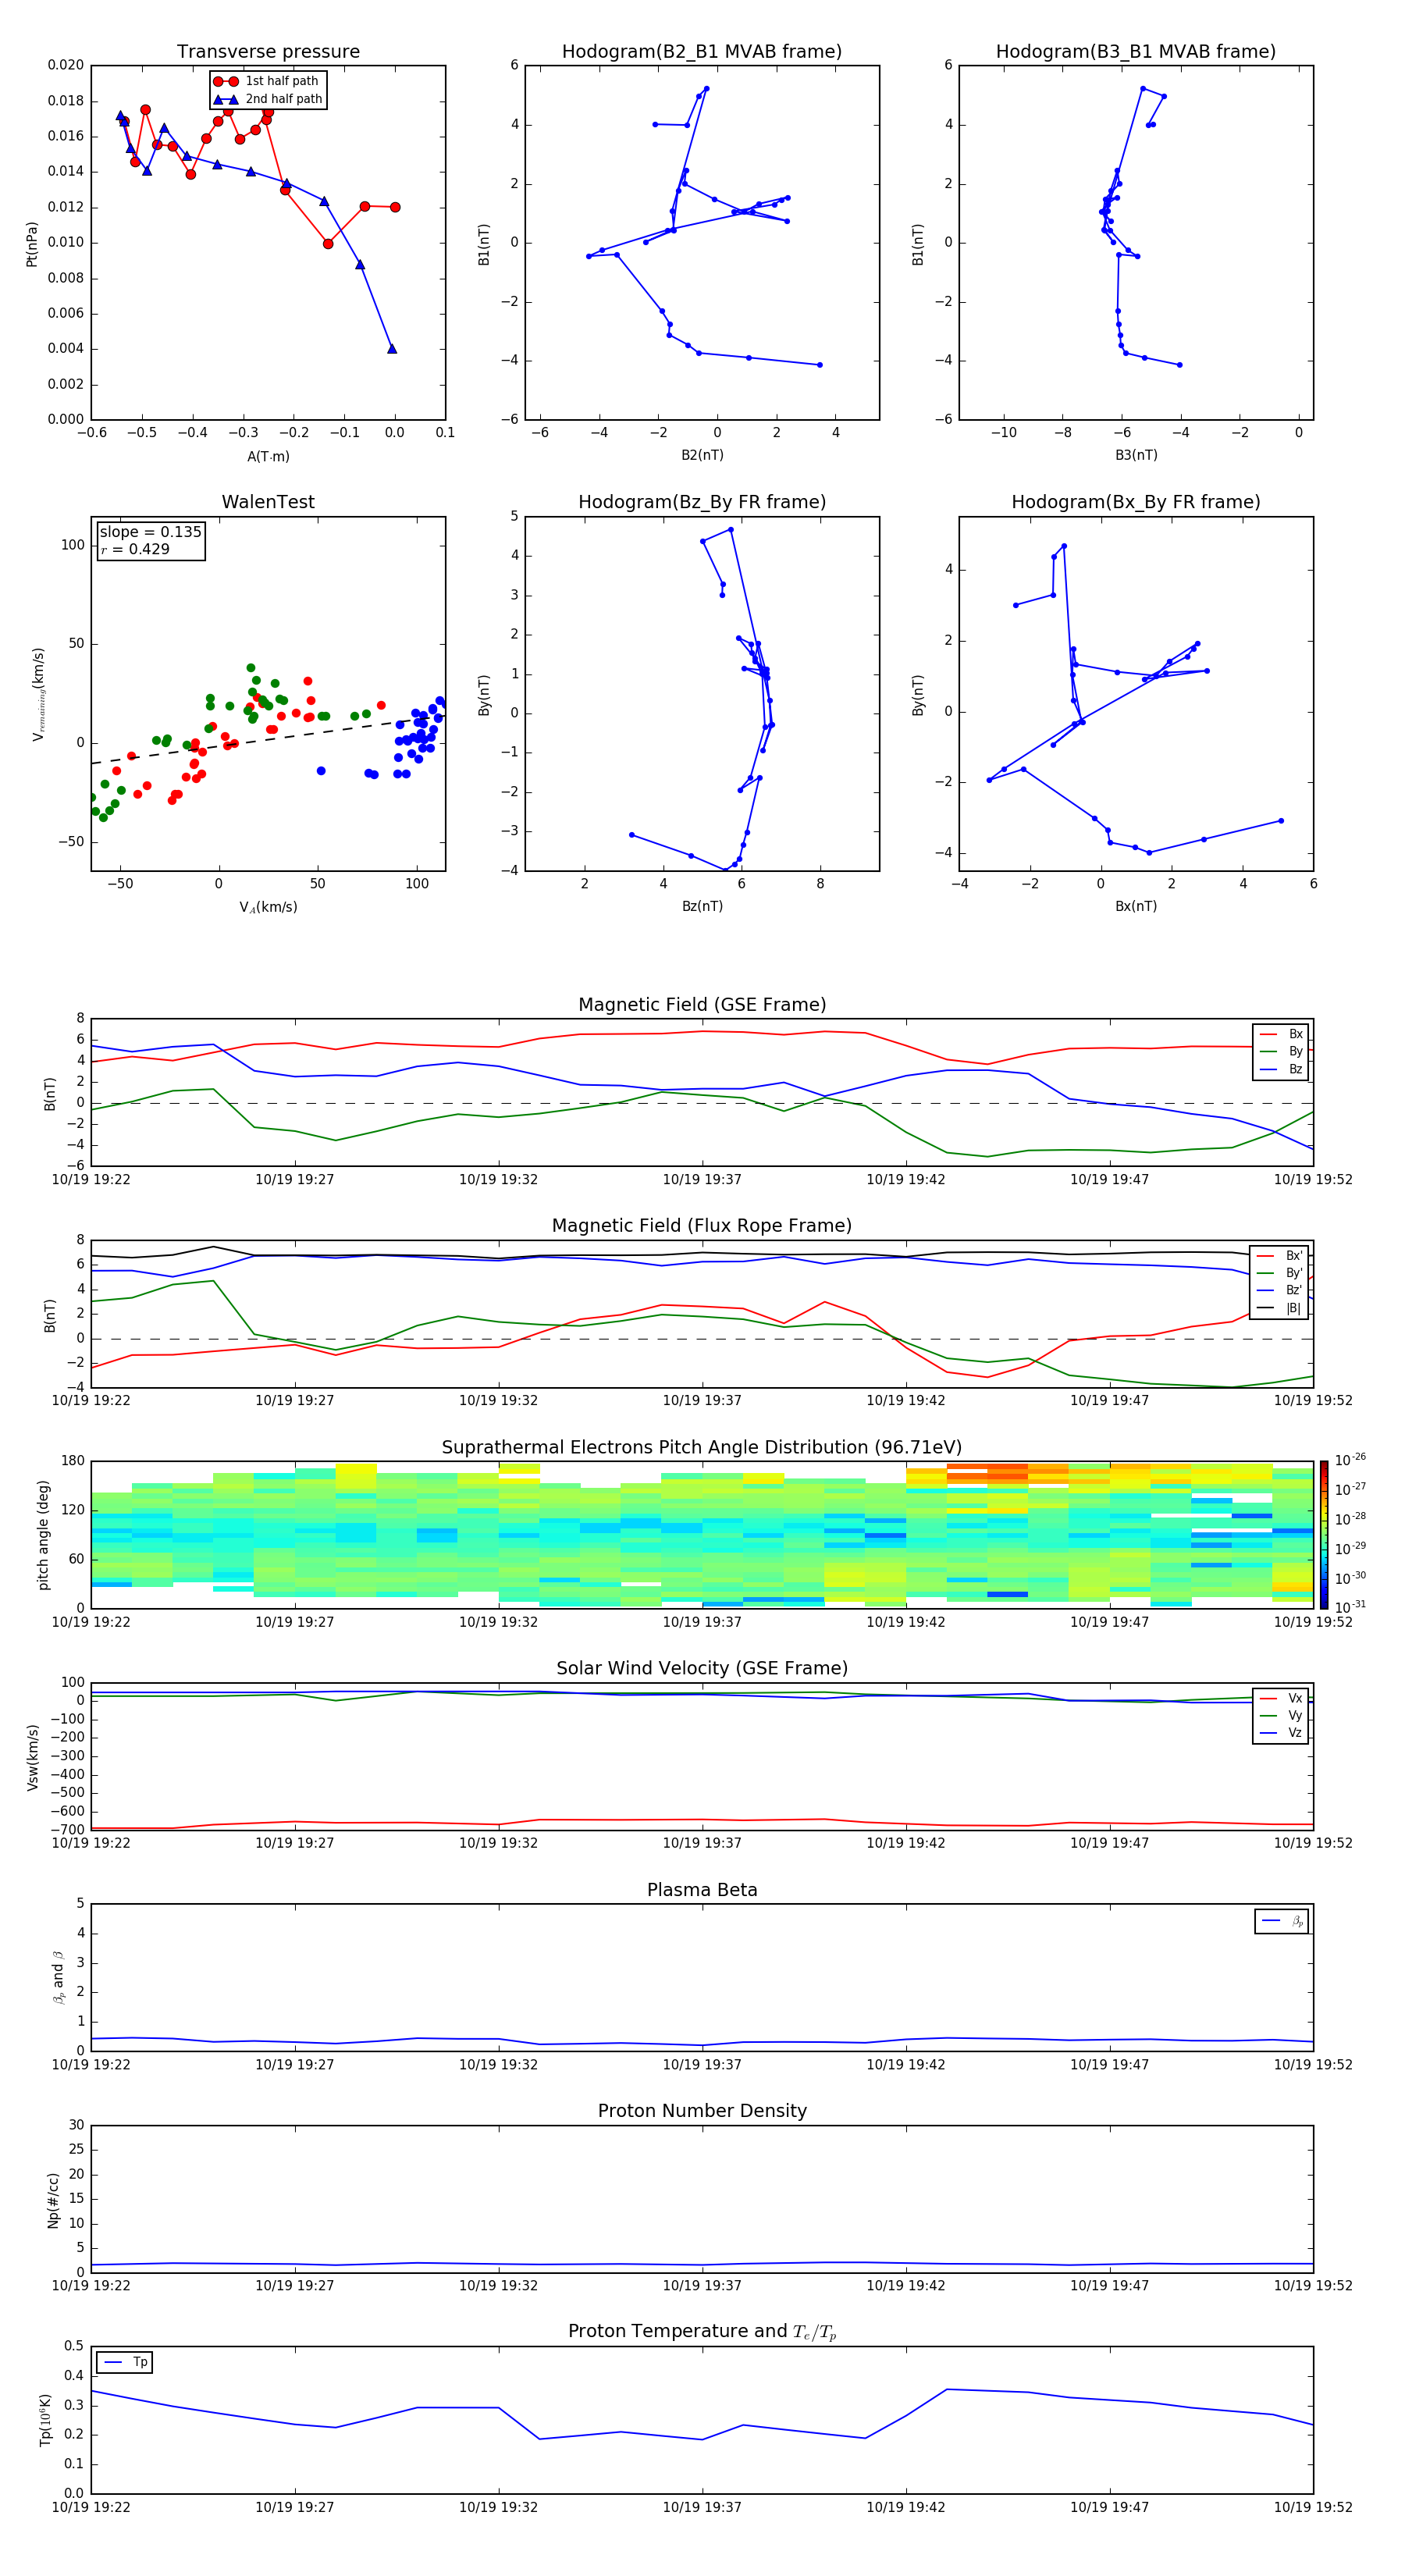The width and height of the screenshot is (1405, 2576).
Task: Click the 'B2(nT)' x-axis label
Action: pyautogui.click(x=702, y=455)
